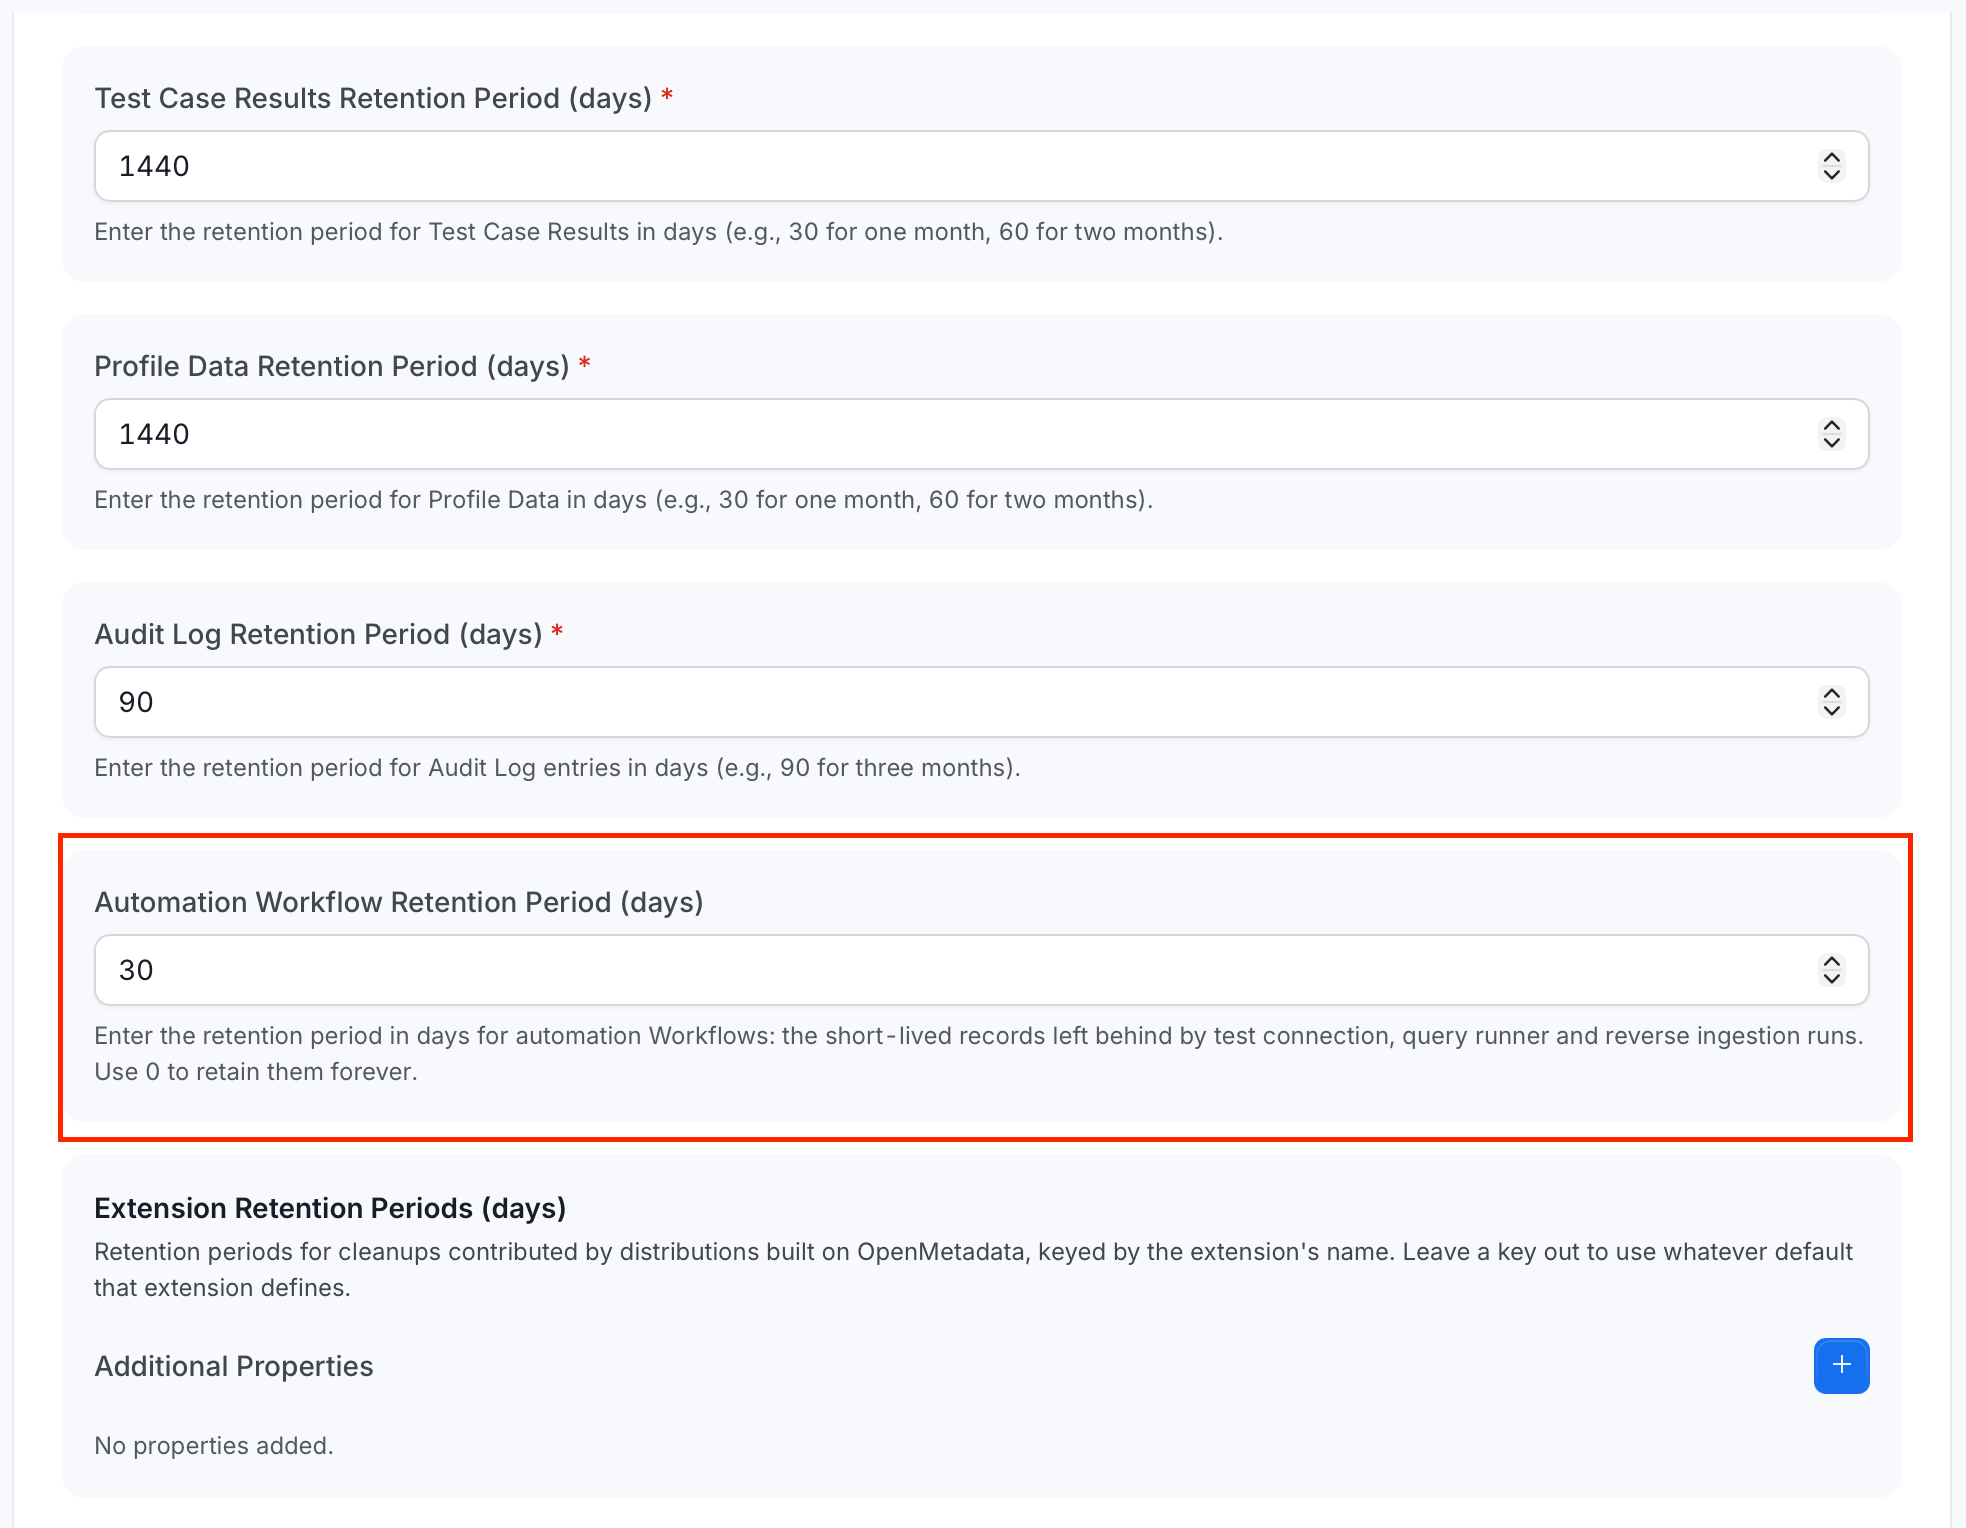The image size is (1966, 1528).
Task: Click the Profile Data retention period input
Action: (981, 434)
